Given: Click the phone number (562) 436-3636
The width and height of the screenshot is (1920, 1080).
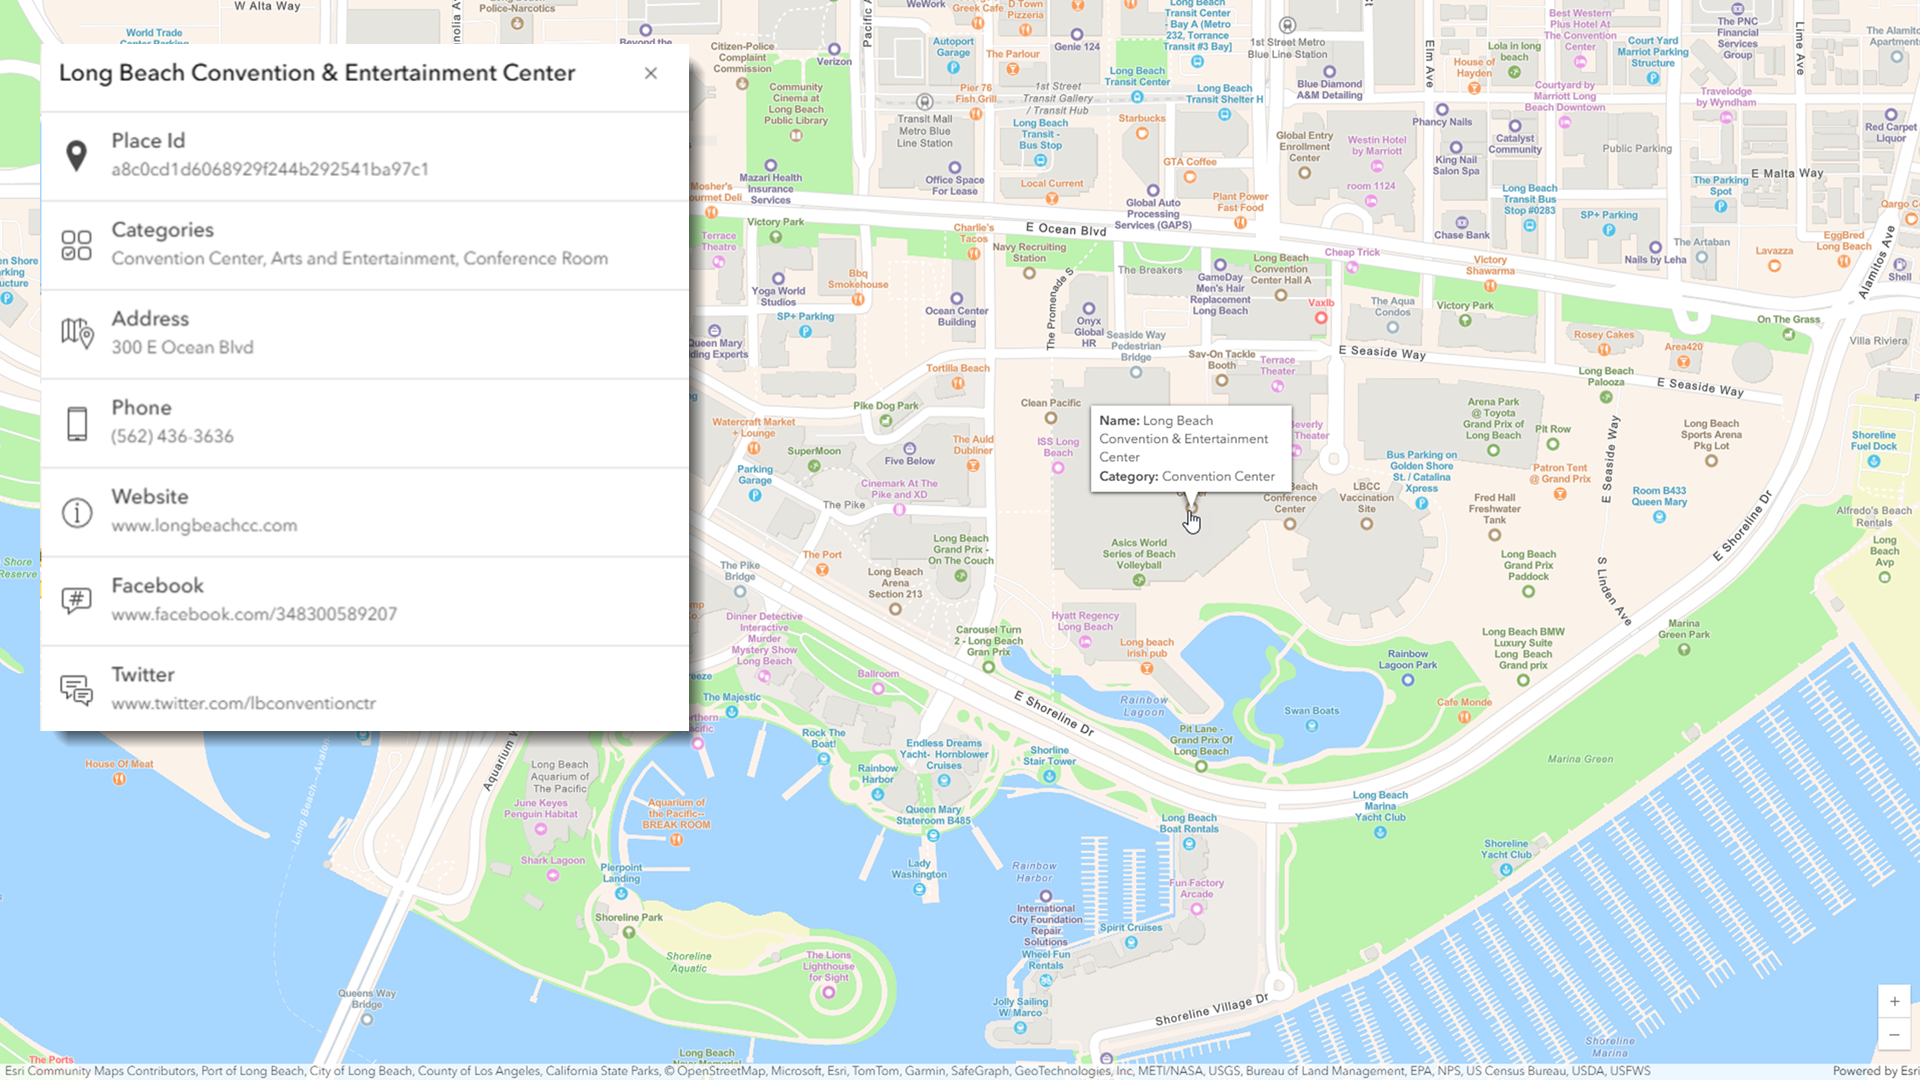Looking at the screenshot, I should coord(172,437).
